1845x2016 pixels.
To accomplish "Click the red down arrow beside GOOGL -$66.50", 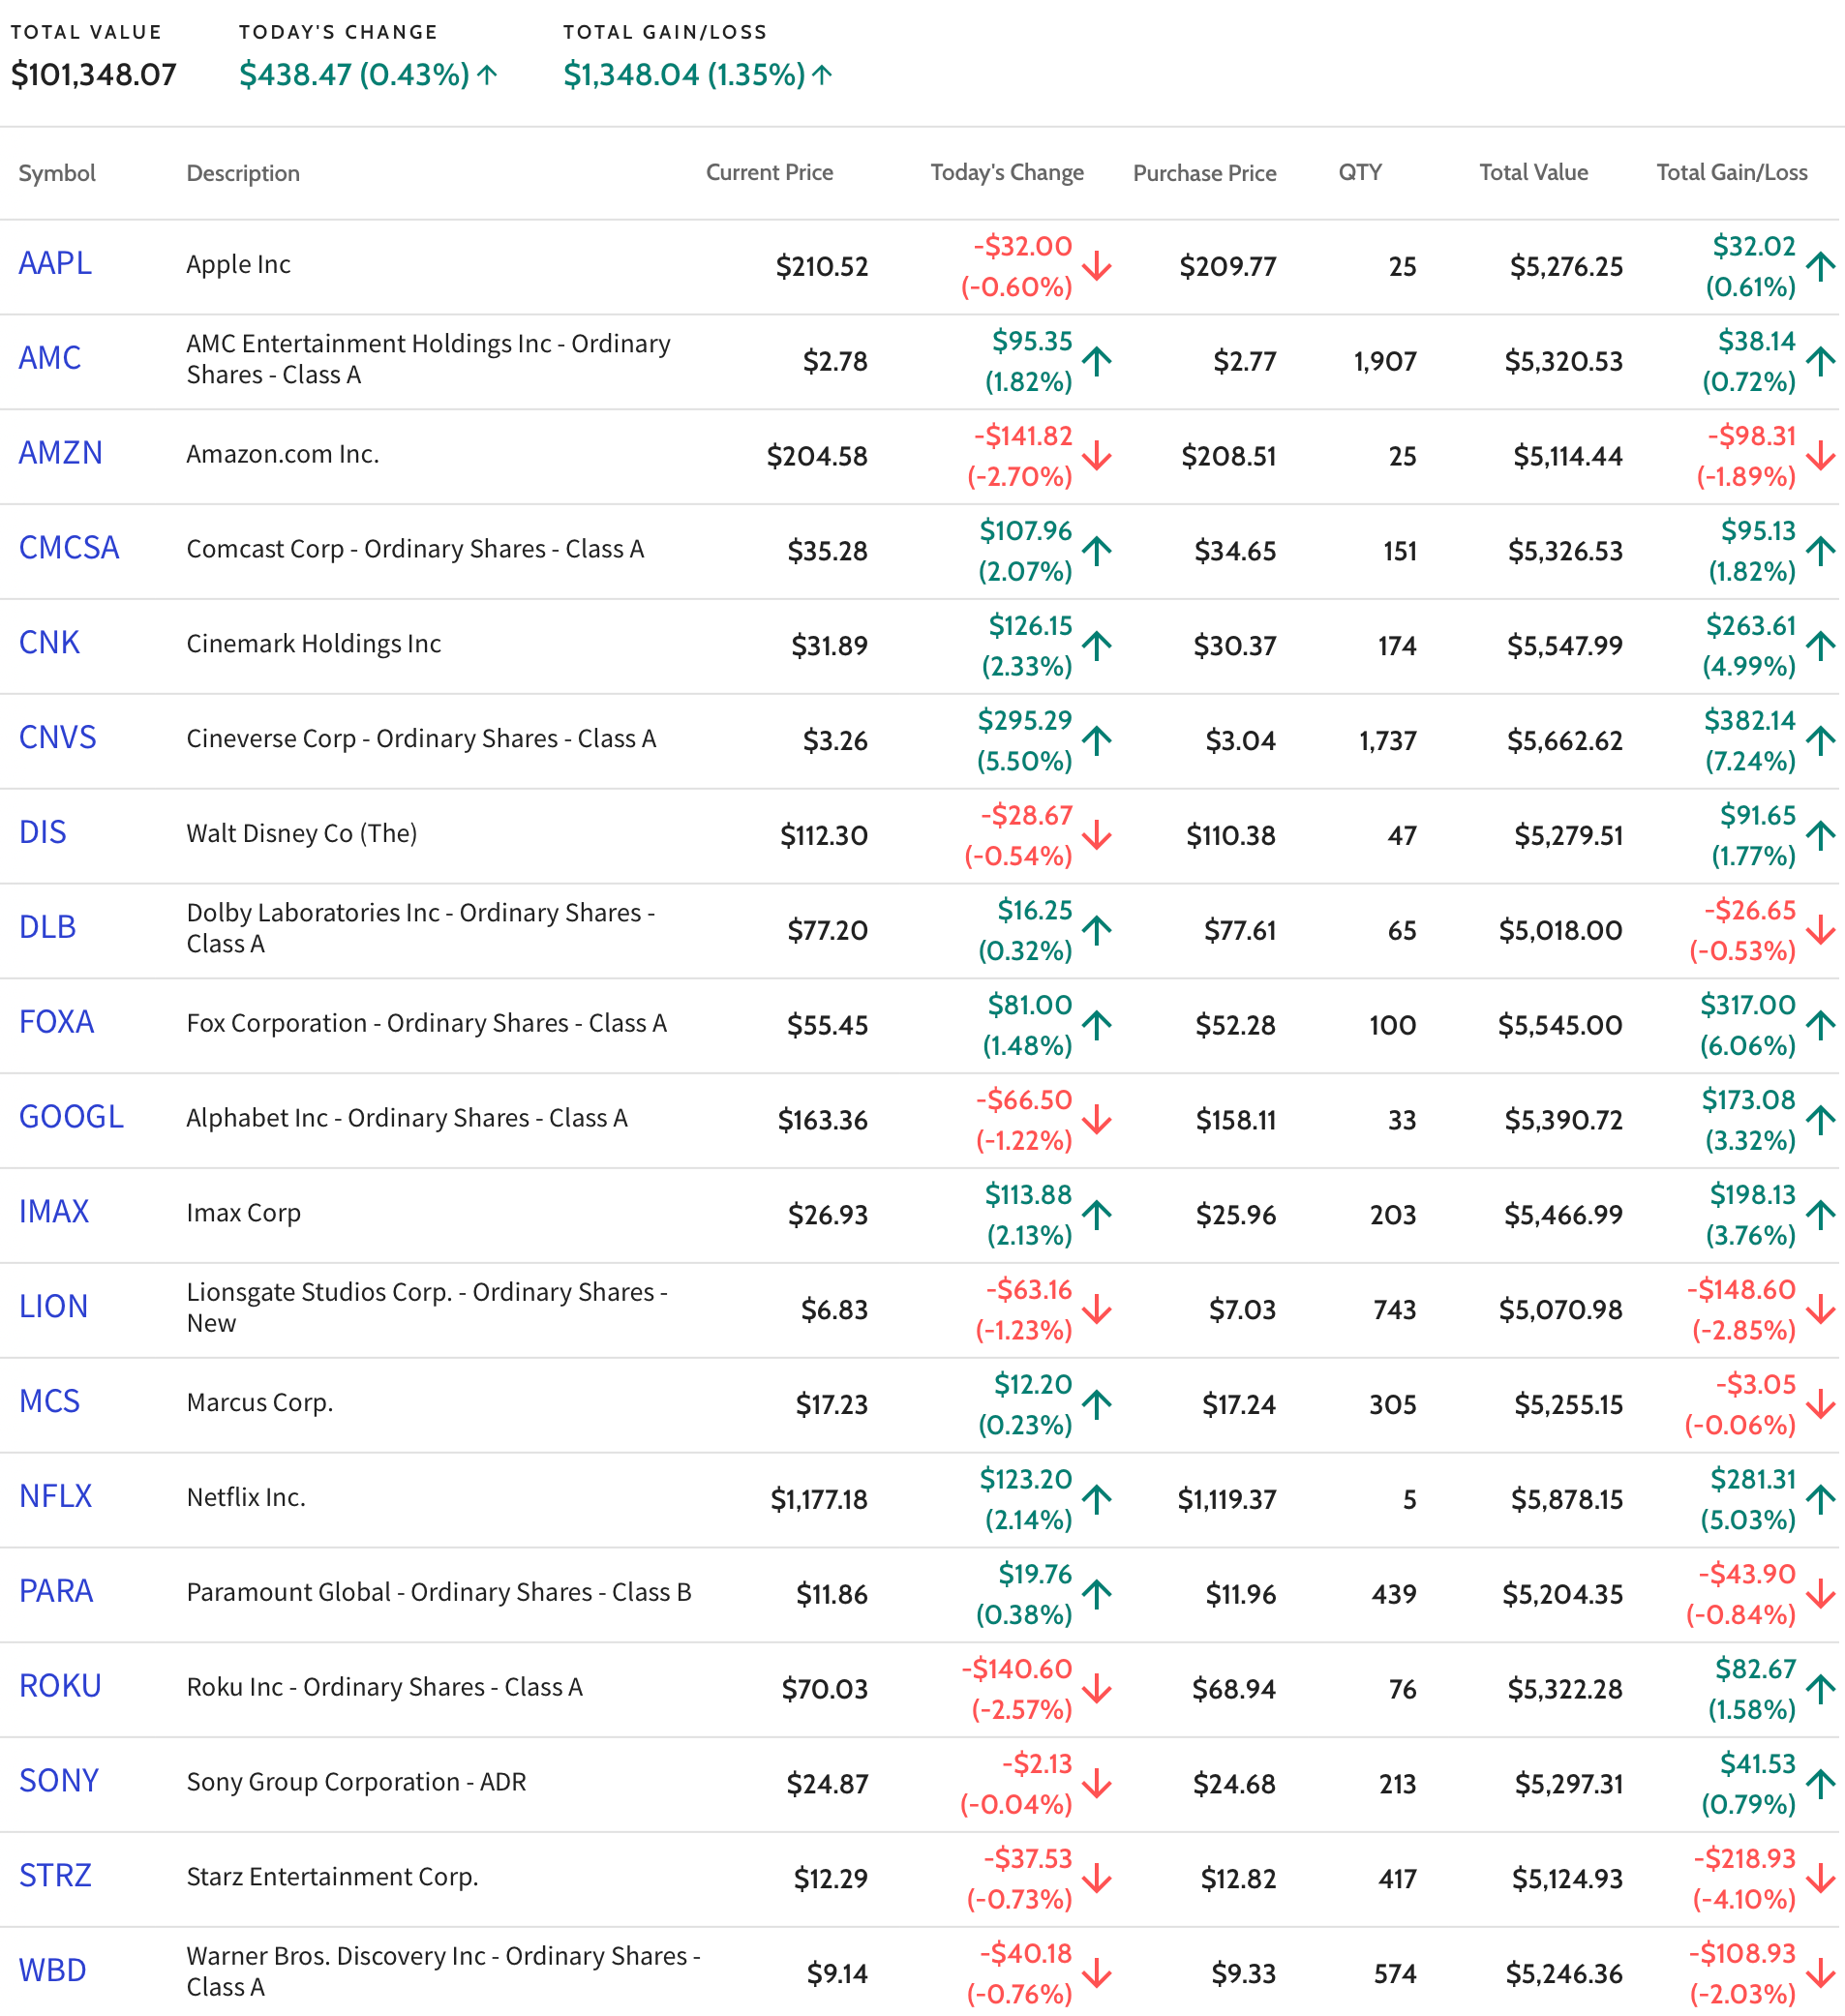I will [1097, 1121].
